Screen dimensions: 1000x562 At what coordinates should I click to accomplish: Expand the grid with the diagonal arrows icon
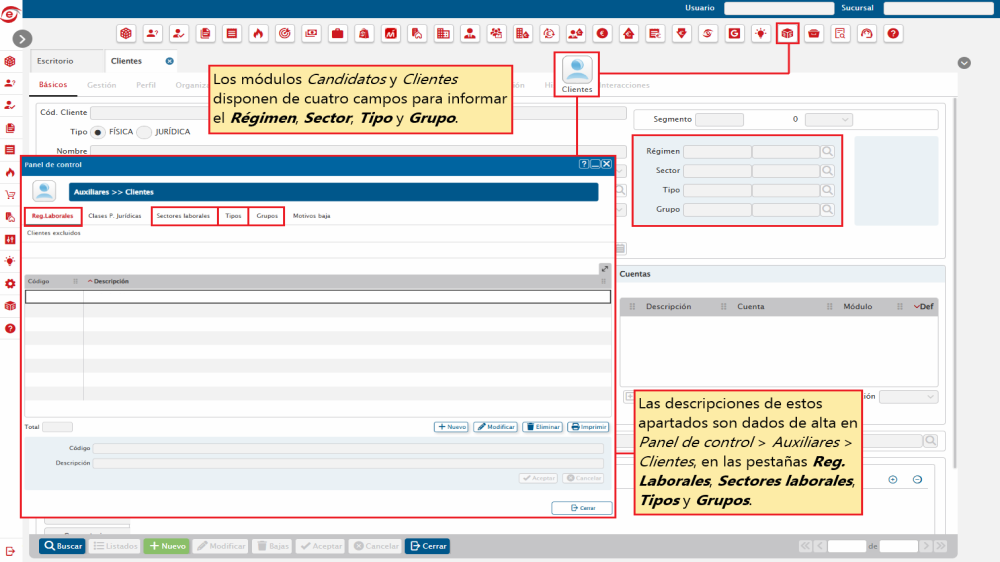pyautogui.click(x=604, y=268)
